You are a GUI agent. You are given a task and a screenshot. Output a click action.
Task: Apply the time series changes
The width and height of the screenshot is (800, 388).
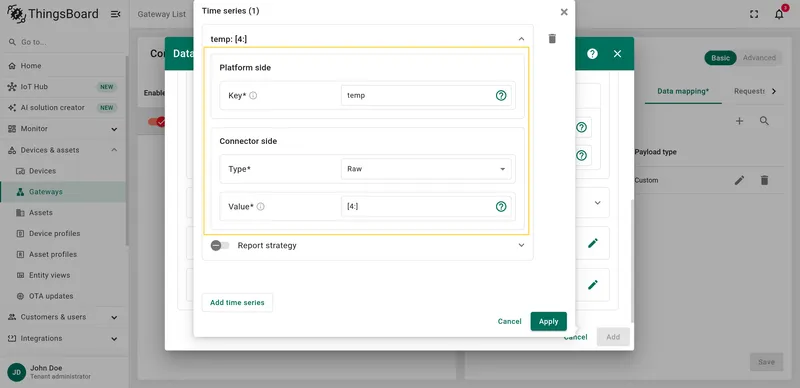548,321
